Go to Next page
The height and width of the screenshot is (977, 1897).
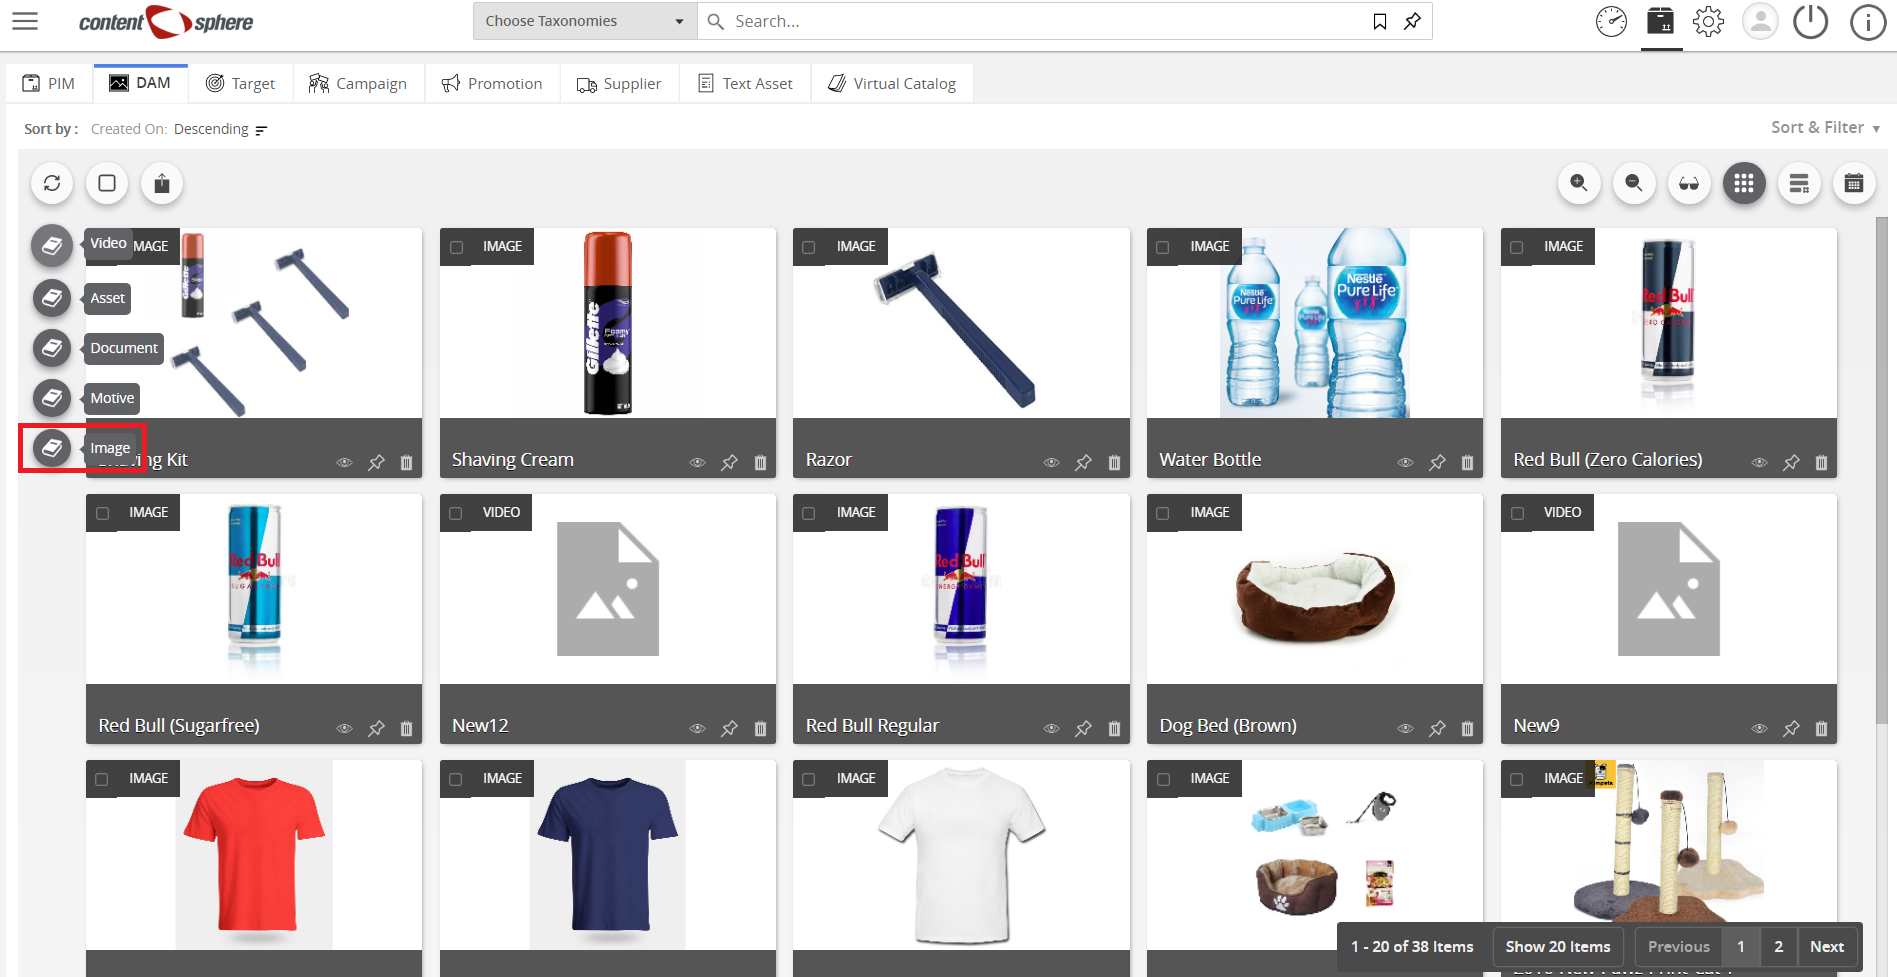tap(1827, 946)
